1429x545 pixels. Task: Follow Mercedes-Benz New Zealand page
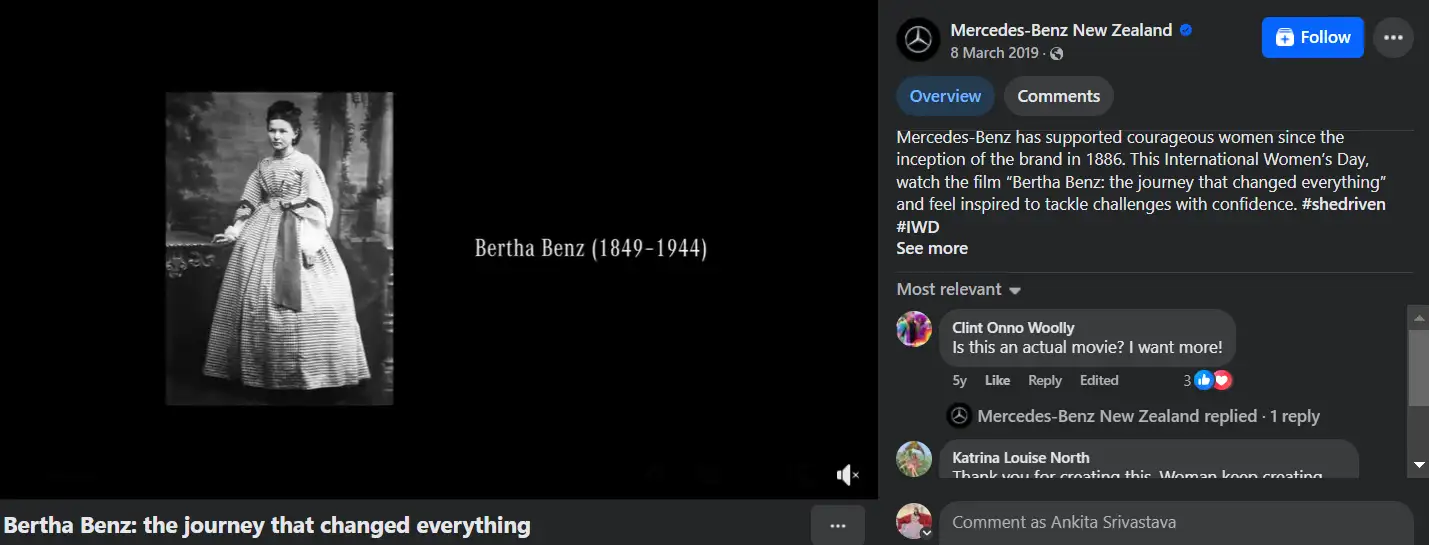coord(1312,37)
